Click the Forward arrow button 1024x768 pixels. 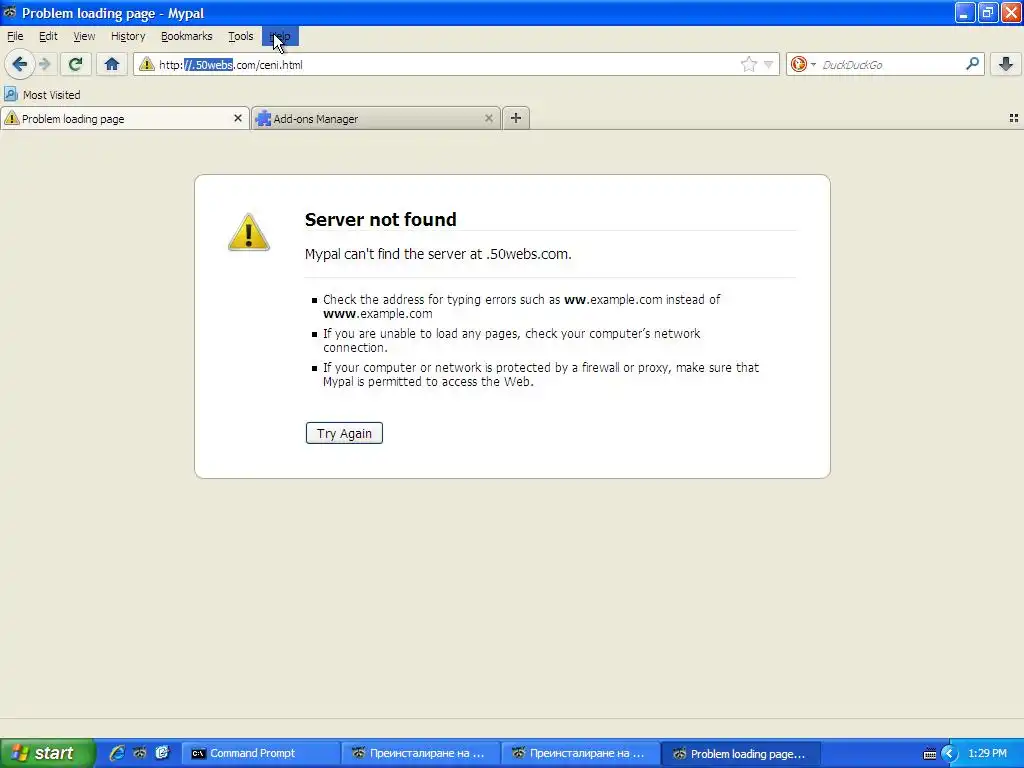[44, 64]
